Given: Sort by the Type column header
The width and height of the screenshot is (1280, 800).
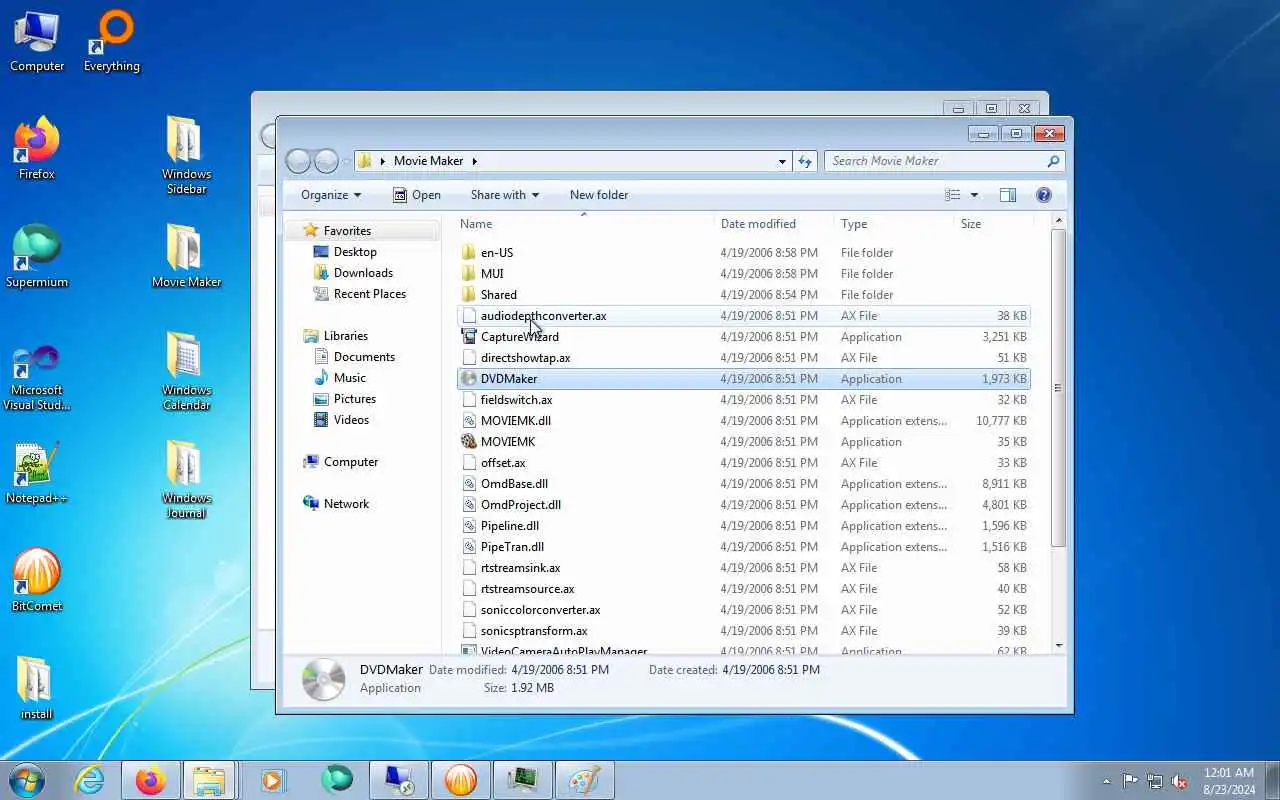Looking at the screenshot, I should 895,224.
